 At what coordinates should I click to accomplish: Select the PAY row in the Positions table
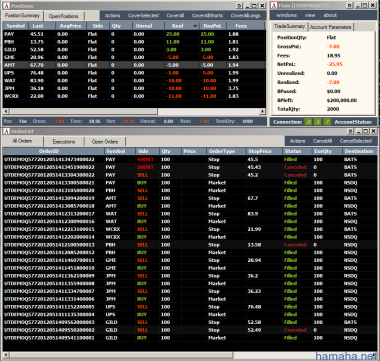click(x=134, y=34)
